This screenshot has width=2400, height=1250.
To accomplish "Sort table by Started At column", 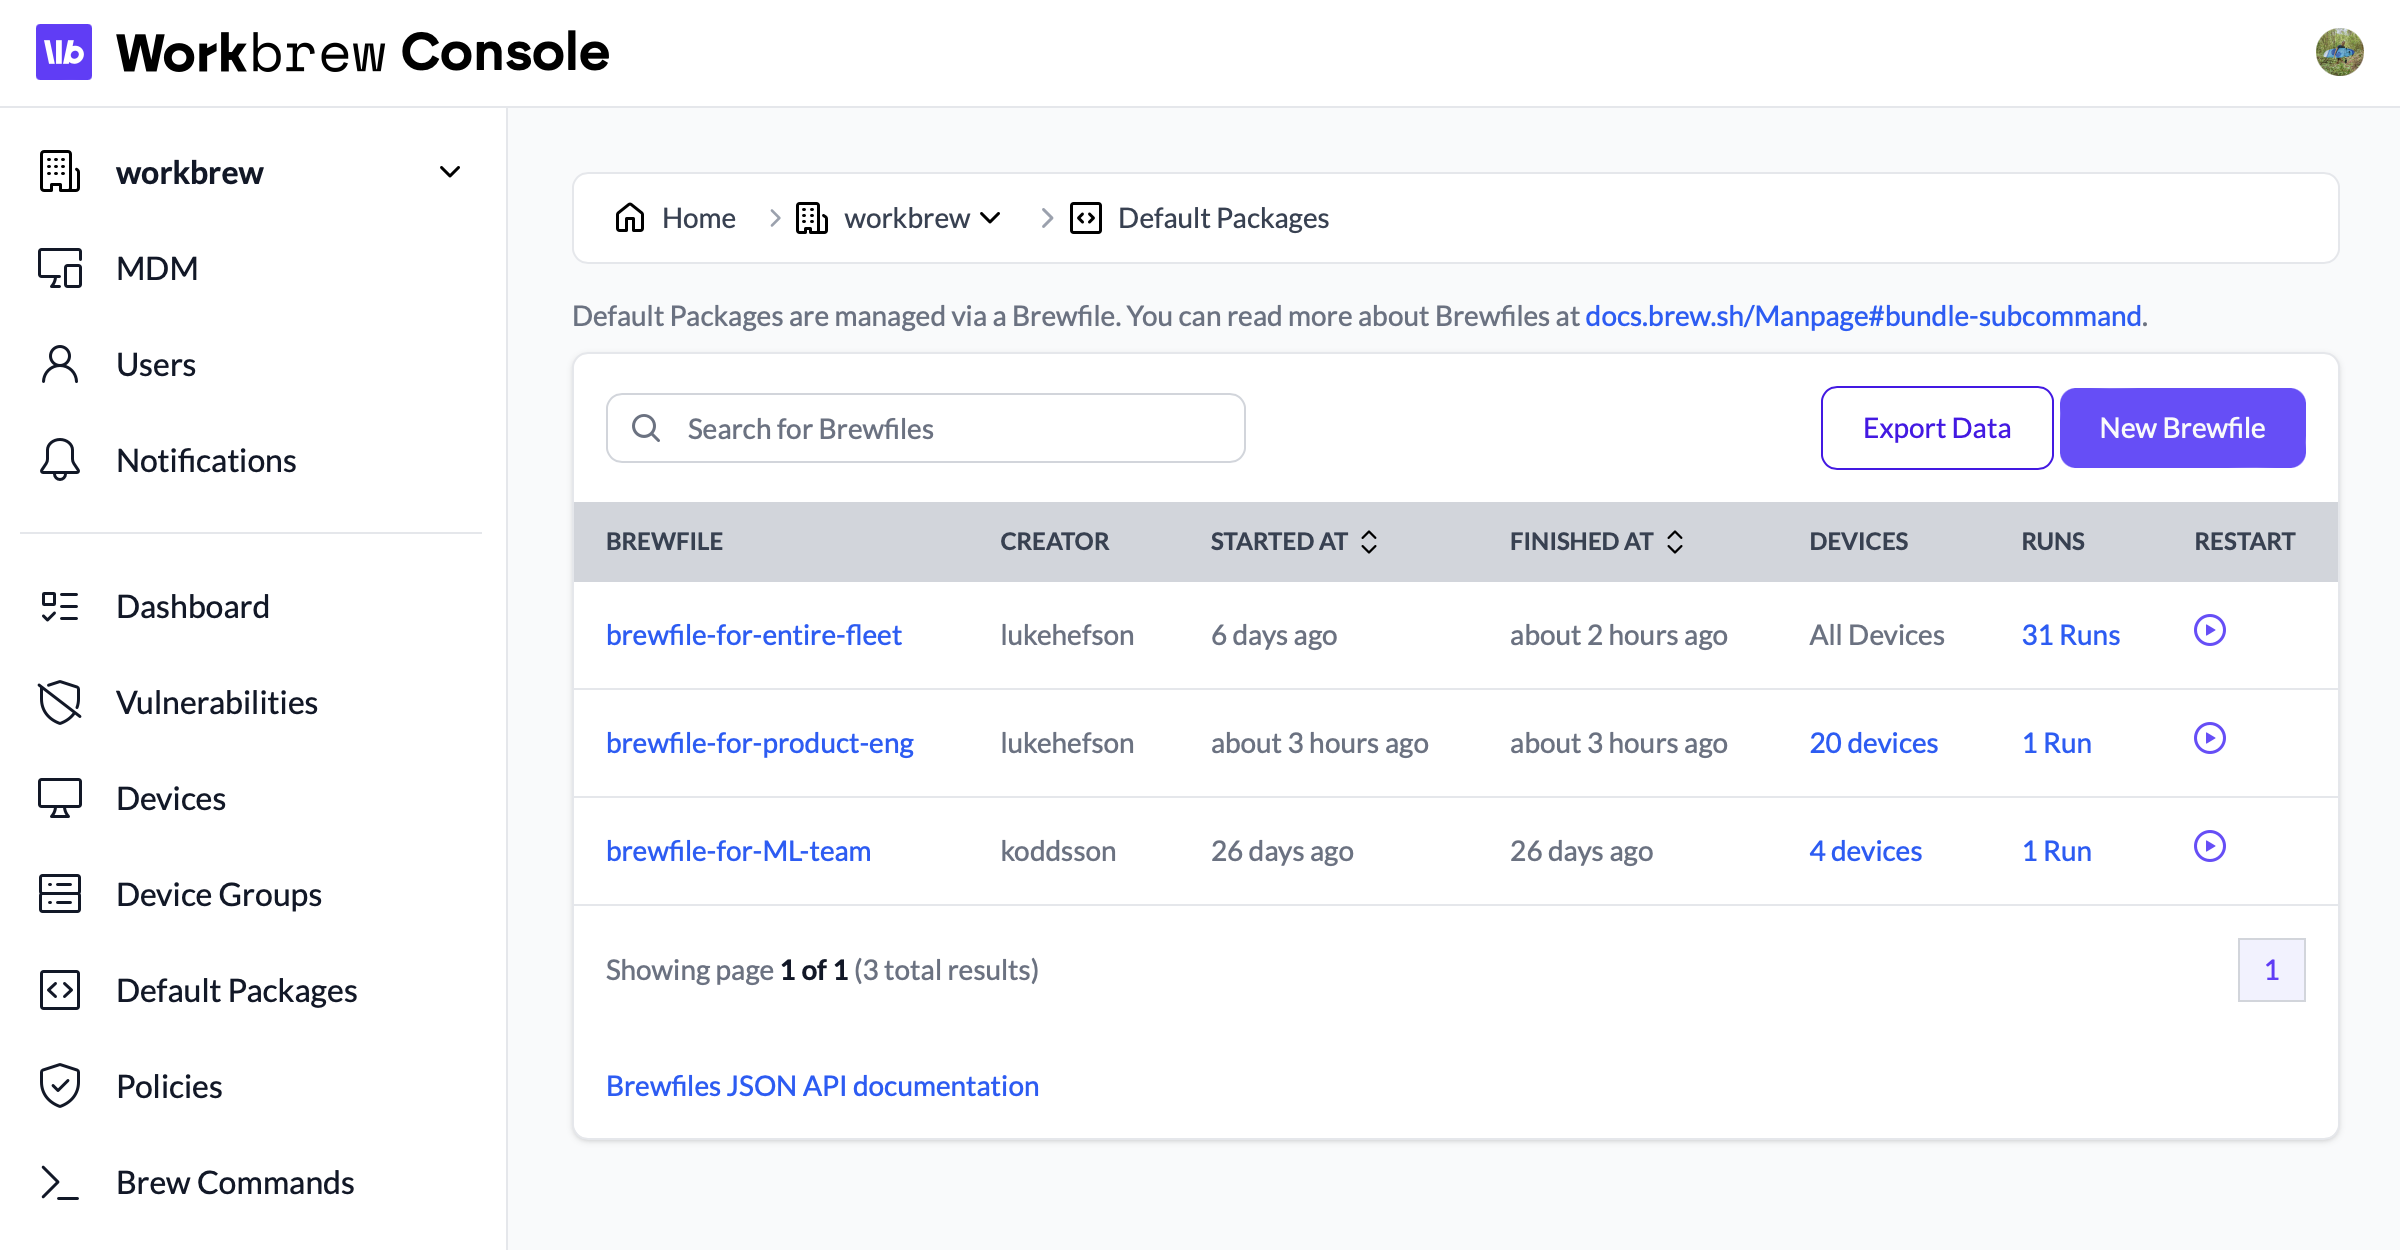I will pos(1369,542).
